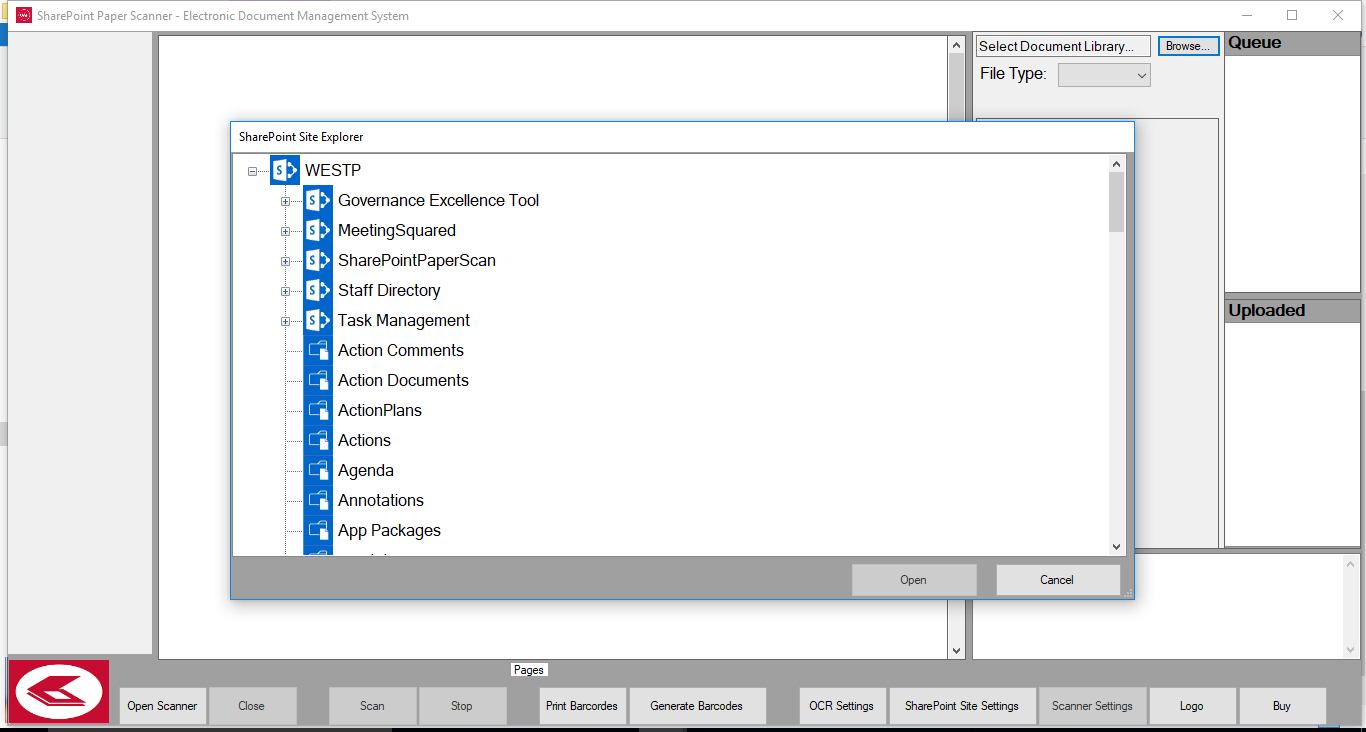
Task: Click the preview pane scroll-up arrow
Action: click(956, 45)
